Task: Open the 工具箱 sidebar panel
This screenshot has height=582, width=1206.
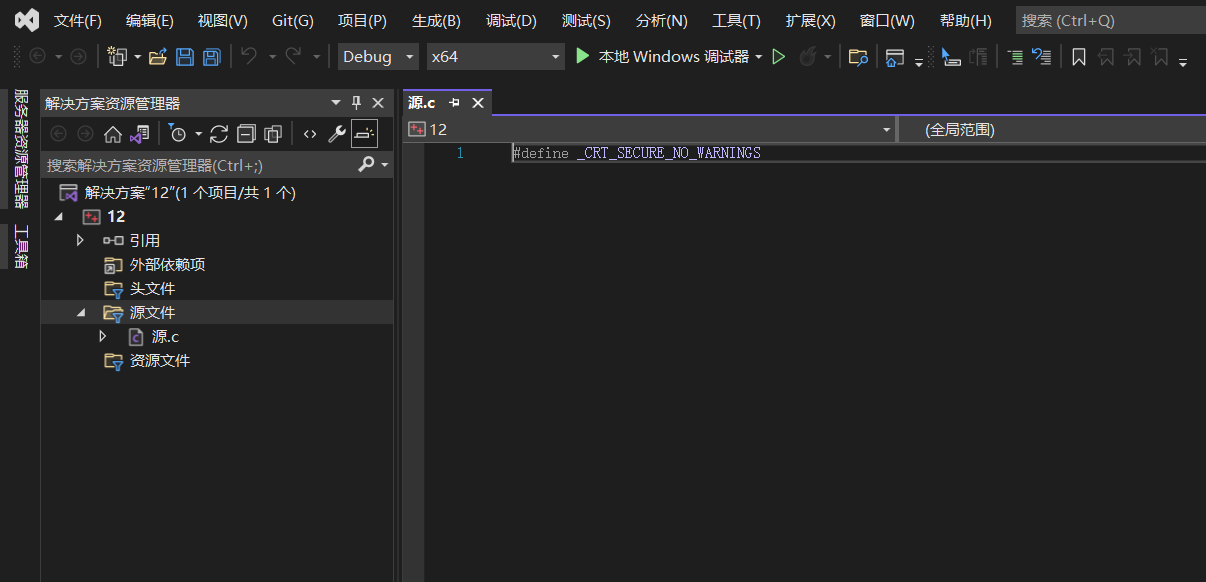Action: (x=20, y=244)
